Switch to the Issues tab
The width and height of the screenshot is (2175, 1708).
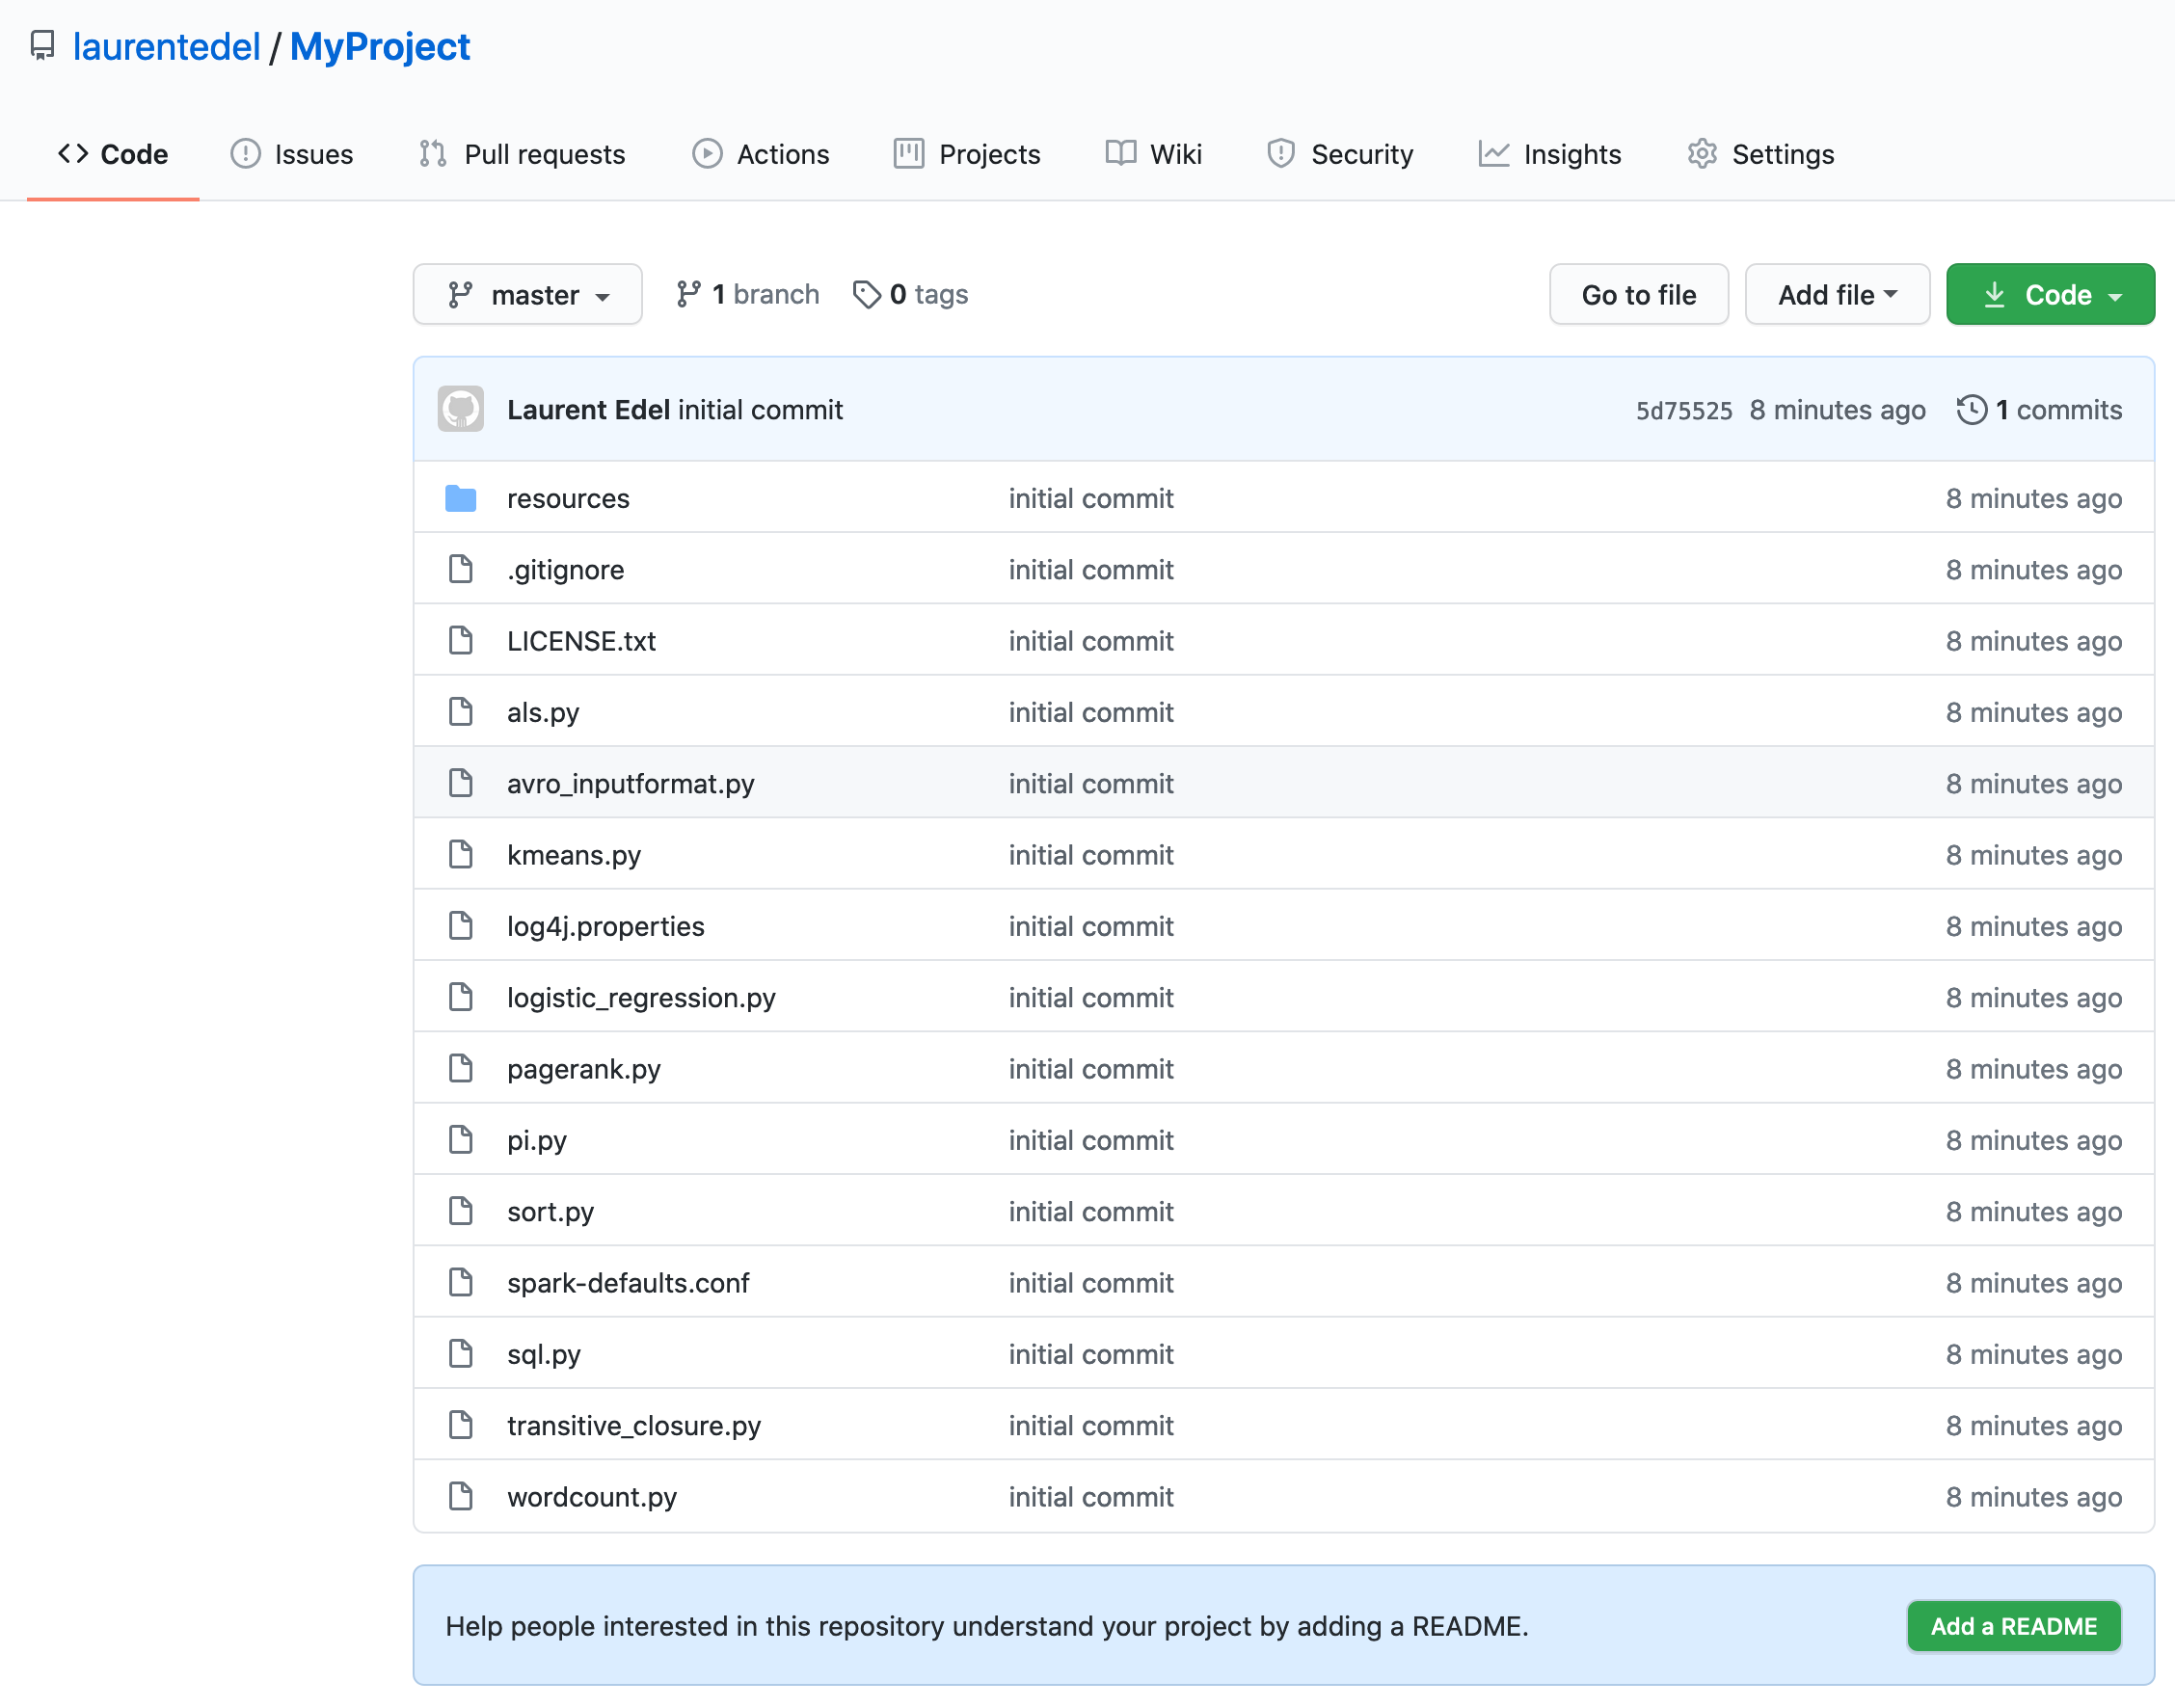coord(292,154)
